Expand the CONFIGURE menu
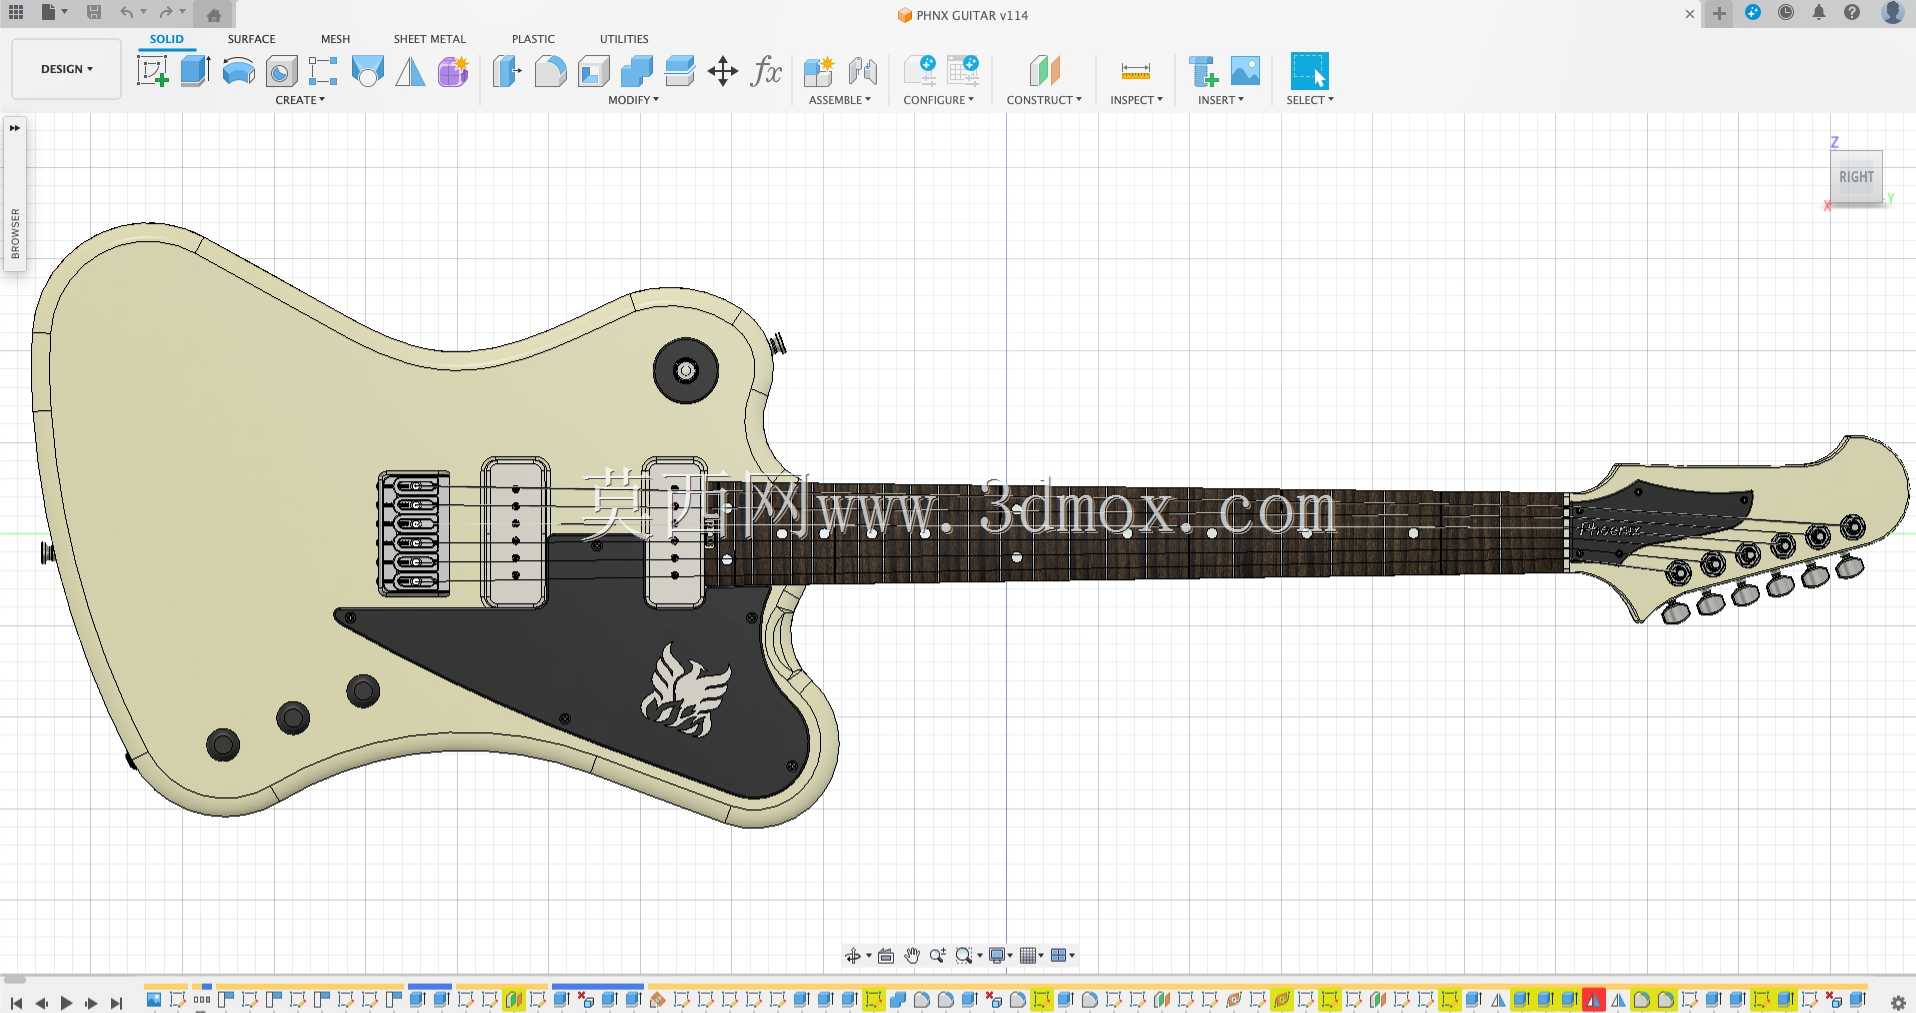Viewport: 1916px width, 1013px height. pos(938,100)
